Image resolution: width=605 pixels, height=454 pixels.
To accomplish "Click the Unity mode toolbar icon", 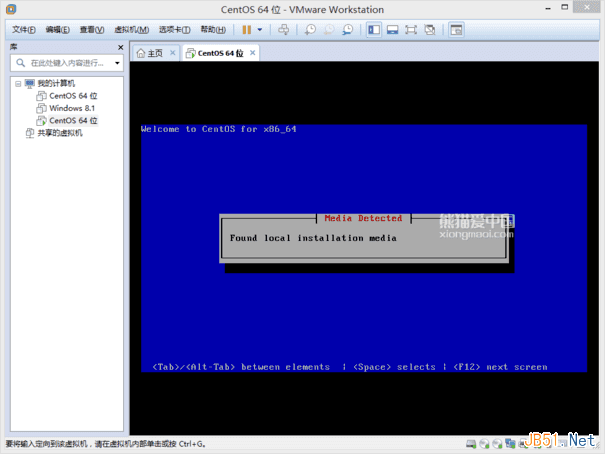I will pos(430,30).
